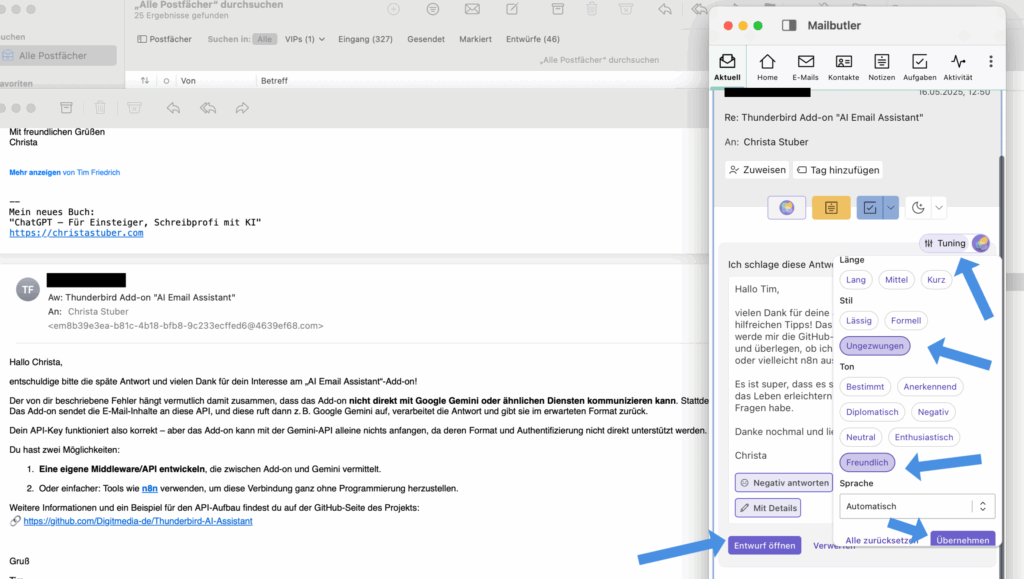Click the envelope get-mail icon in top Mail toolbar
This screenshot has width=1024, height=579.
tap(472, 9)
